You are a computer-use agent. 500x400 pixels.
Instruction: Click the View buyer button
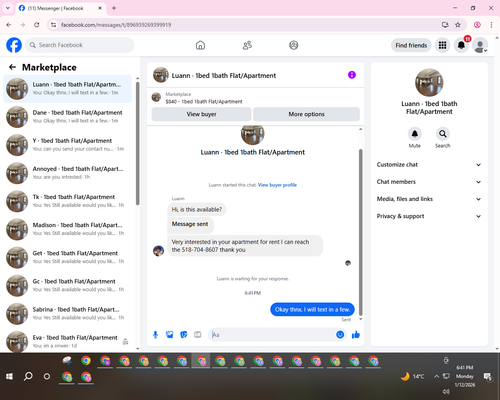[201, 114]
